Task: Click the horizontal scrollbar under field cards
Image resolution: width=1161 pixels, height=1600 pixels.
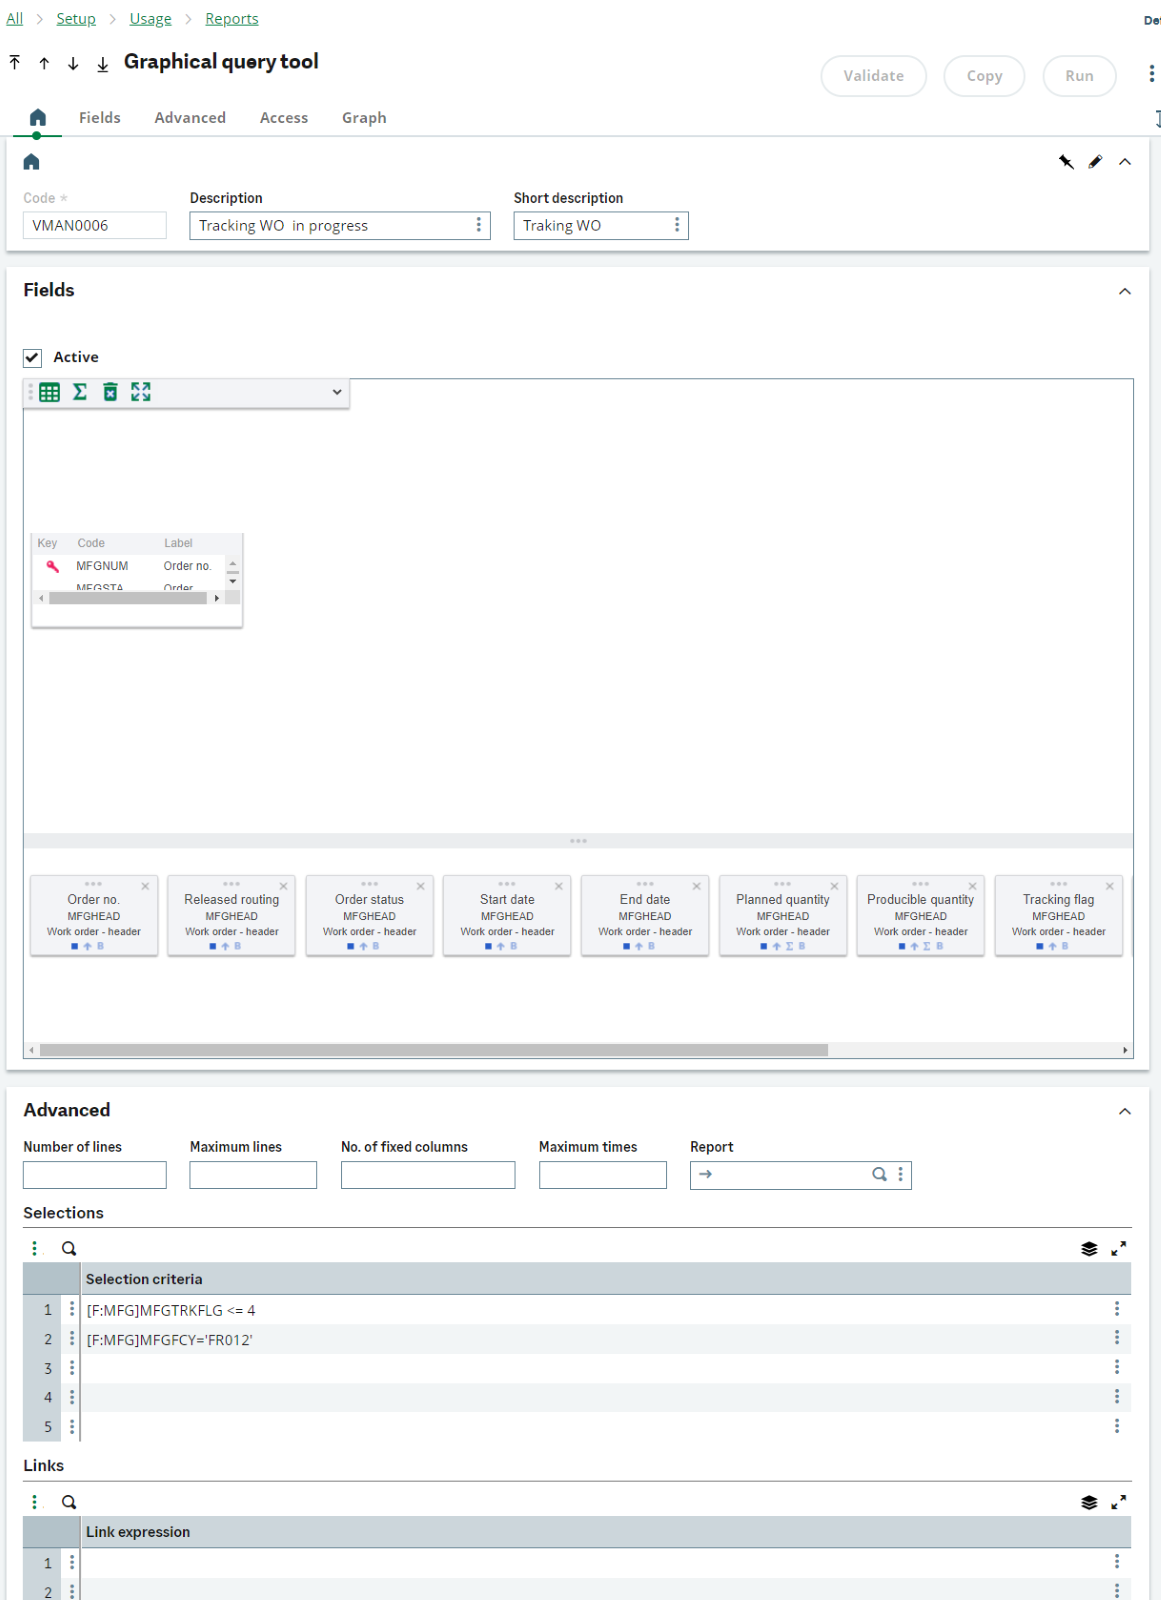Action: [433, 1050]
